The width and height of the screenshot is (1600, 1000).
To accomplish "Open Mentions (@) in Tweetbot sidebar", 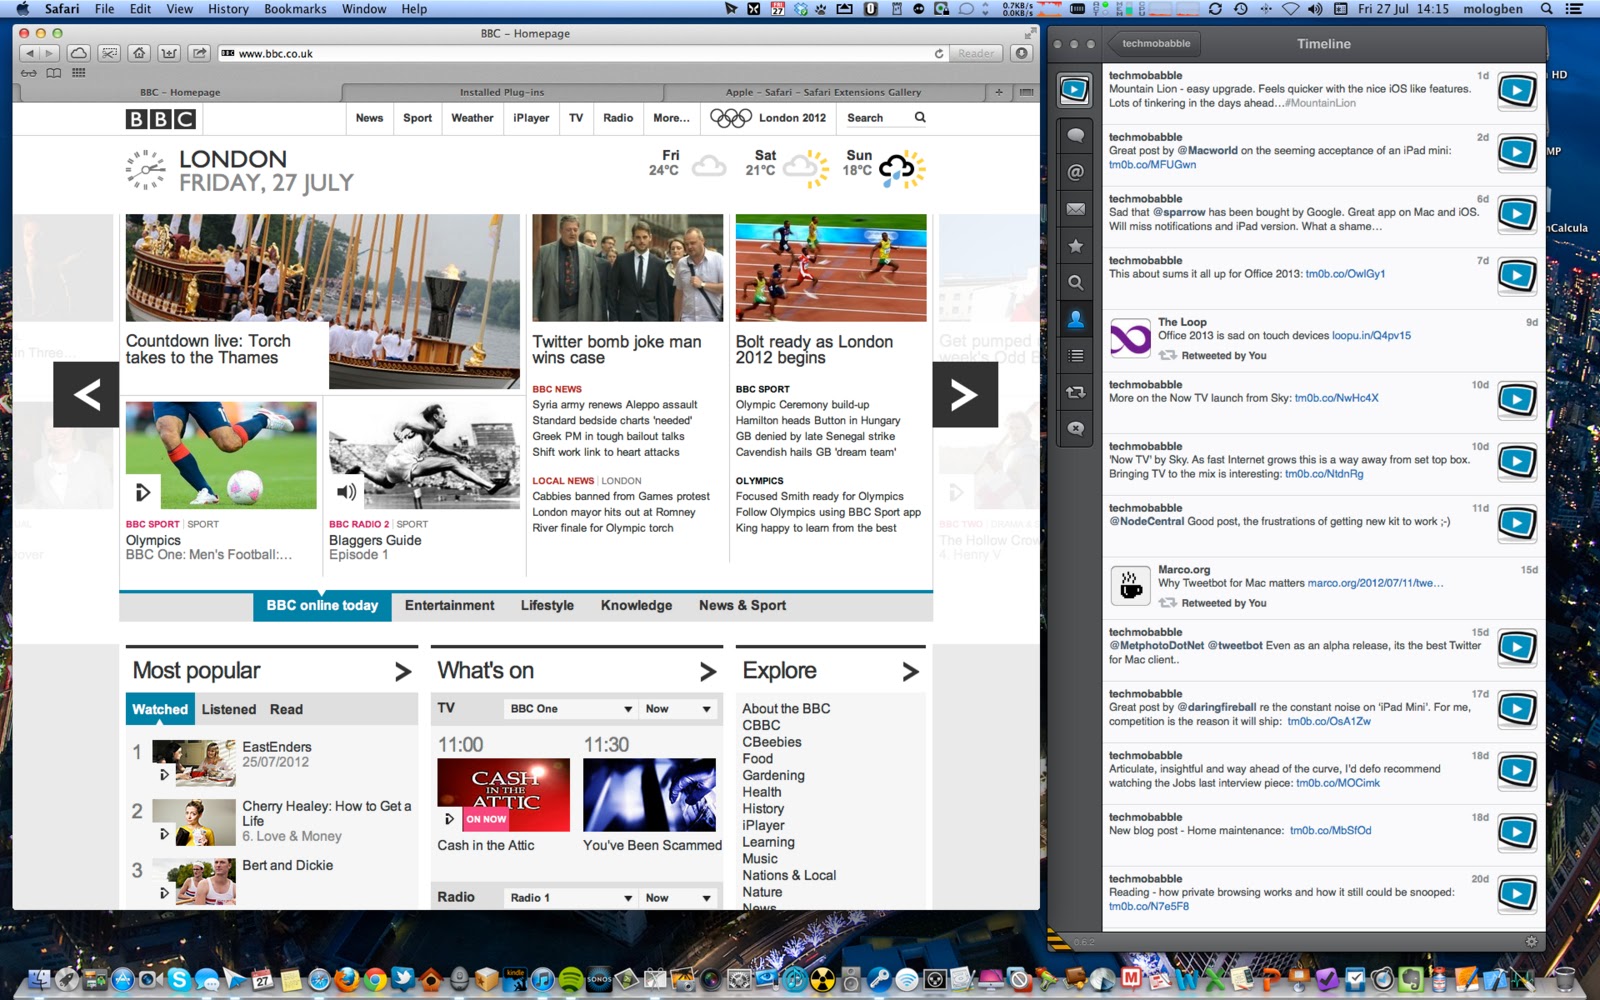I will [1076, 172].
